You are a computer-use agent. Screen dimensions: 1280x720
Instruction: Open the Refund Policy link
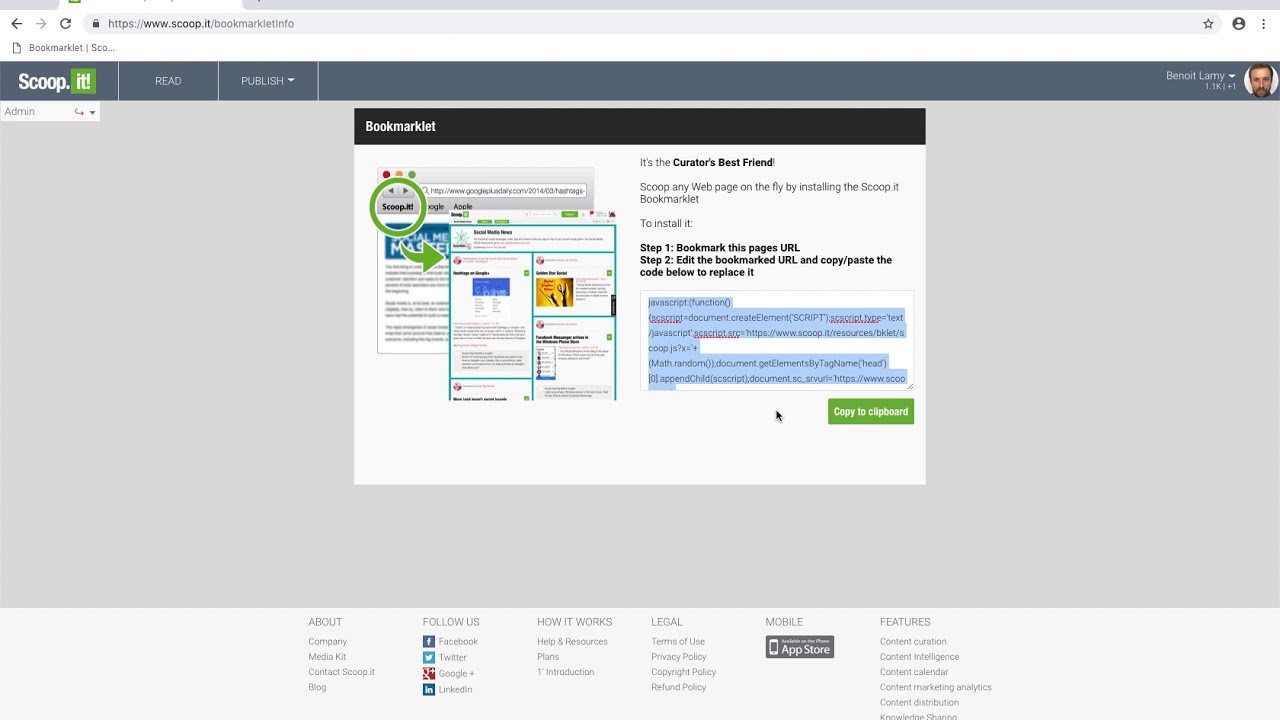(679, 687)
